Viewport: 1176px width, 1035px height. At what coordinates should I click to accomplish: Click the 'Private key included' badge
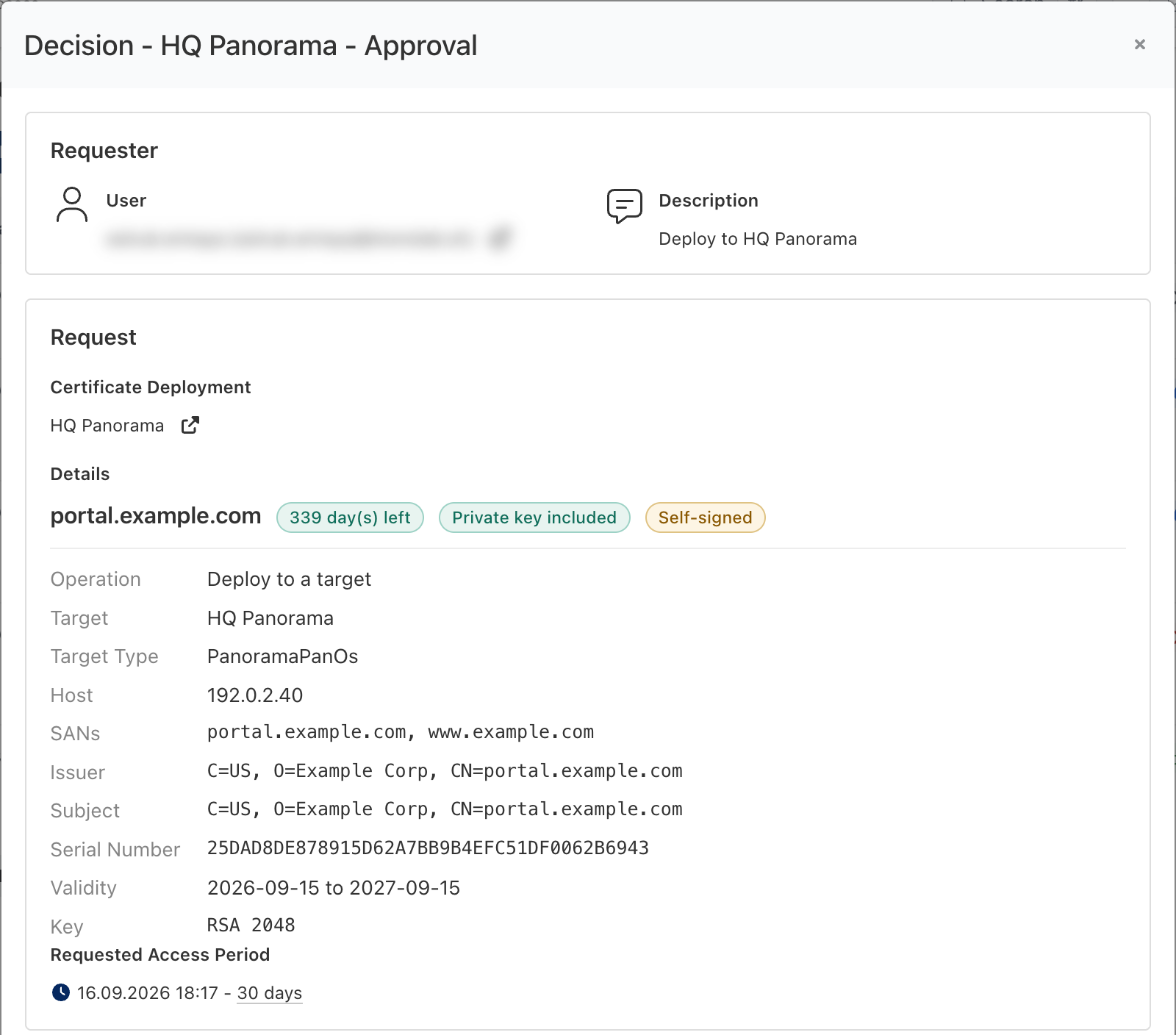pyautogui.click(x=534, y=518)
